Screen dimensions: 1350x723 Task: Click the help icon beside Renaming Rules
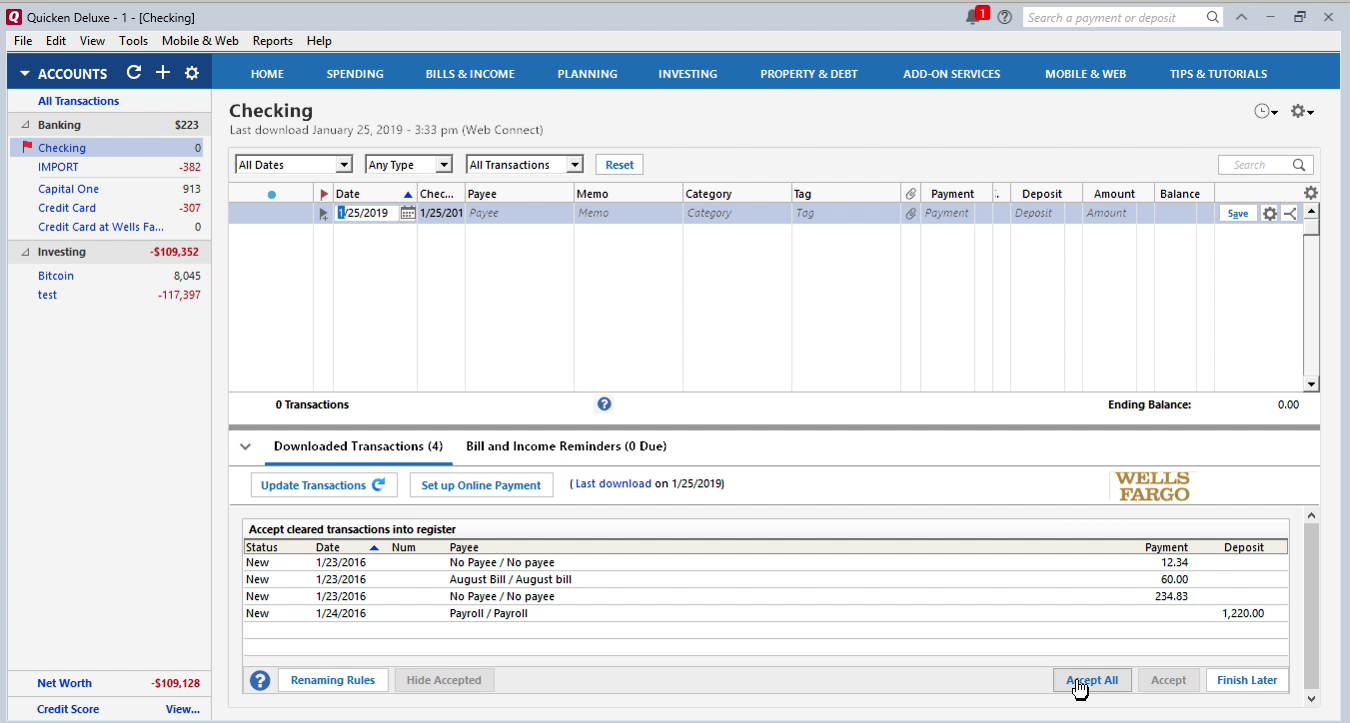pyautogui.click(x=260, y=680)
